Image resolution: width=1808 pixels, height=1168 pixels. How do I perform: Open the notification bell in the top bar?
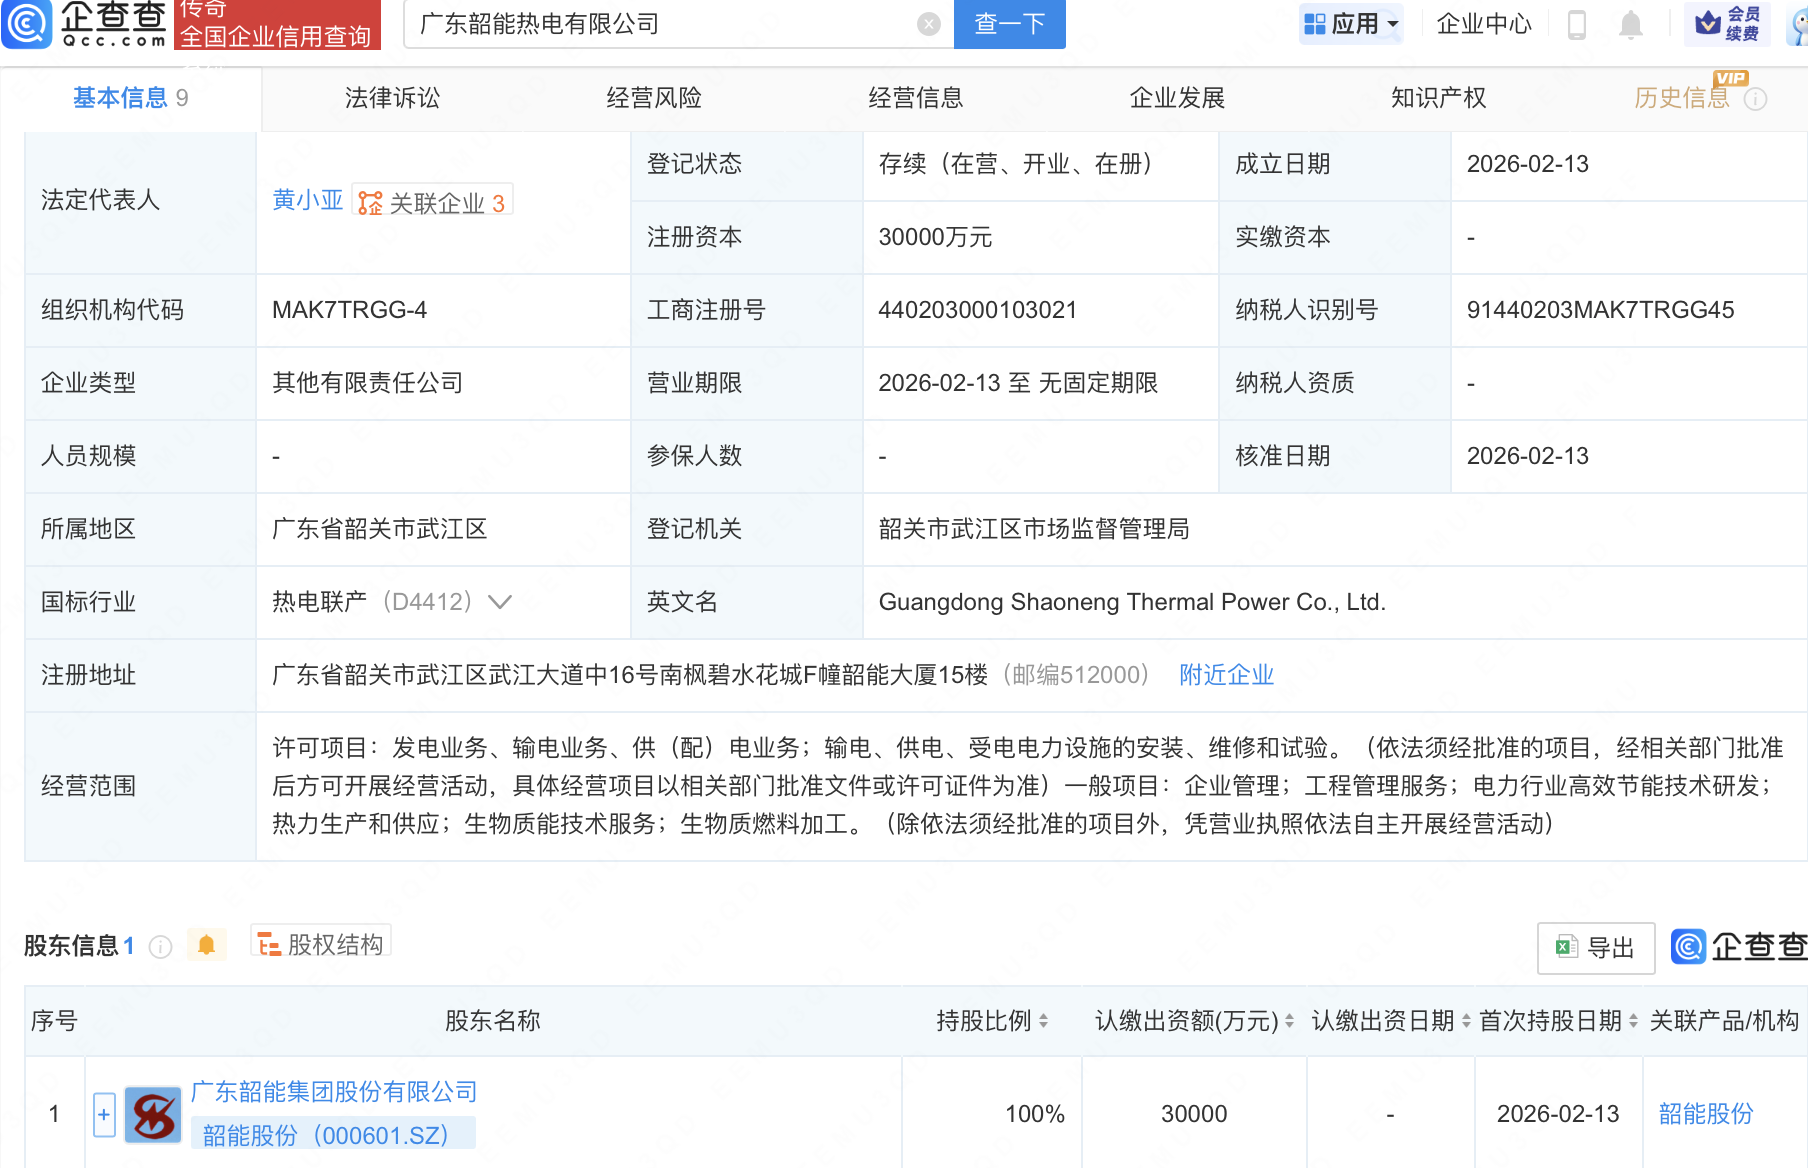tap(1630, 25)
